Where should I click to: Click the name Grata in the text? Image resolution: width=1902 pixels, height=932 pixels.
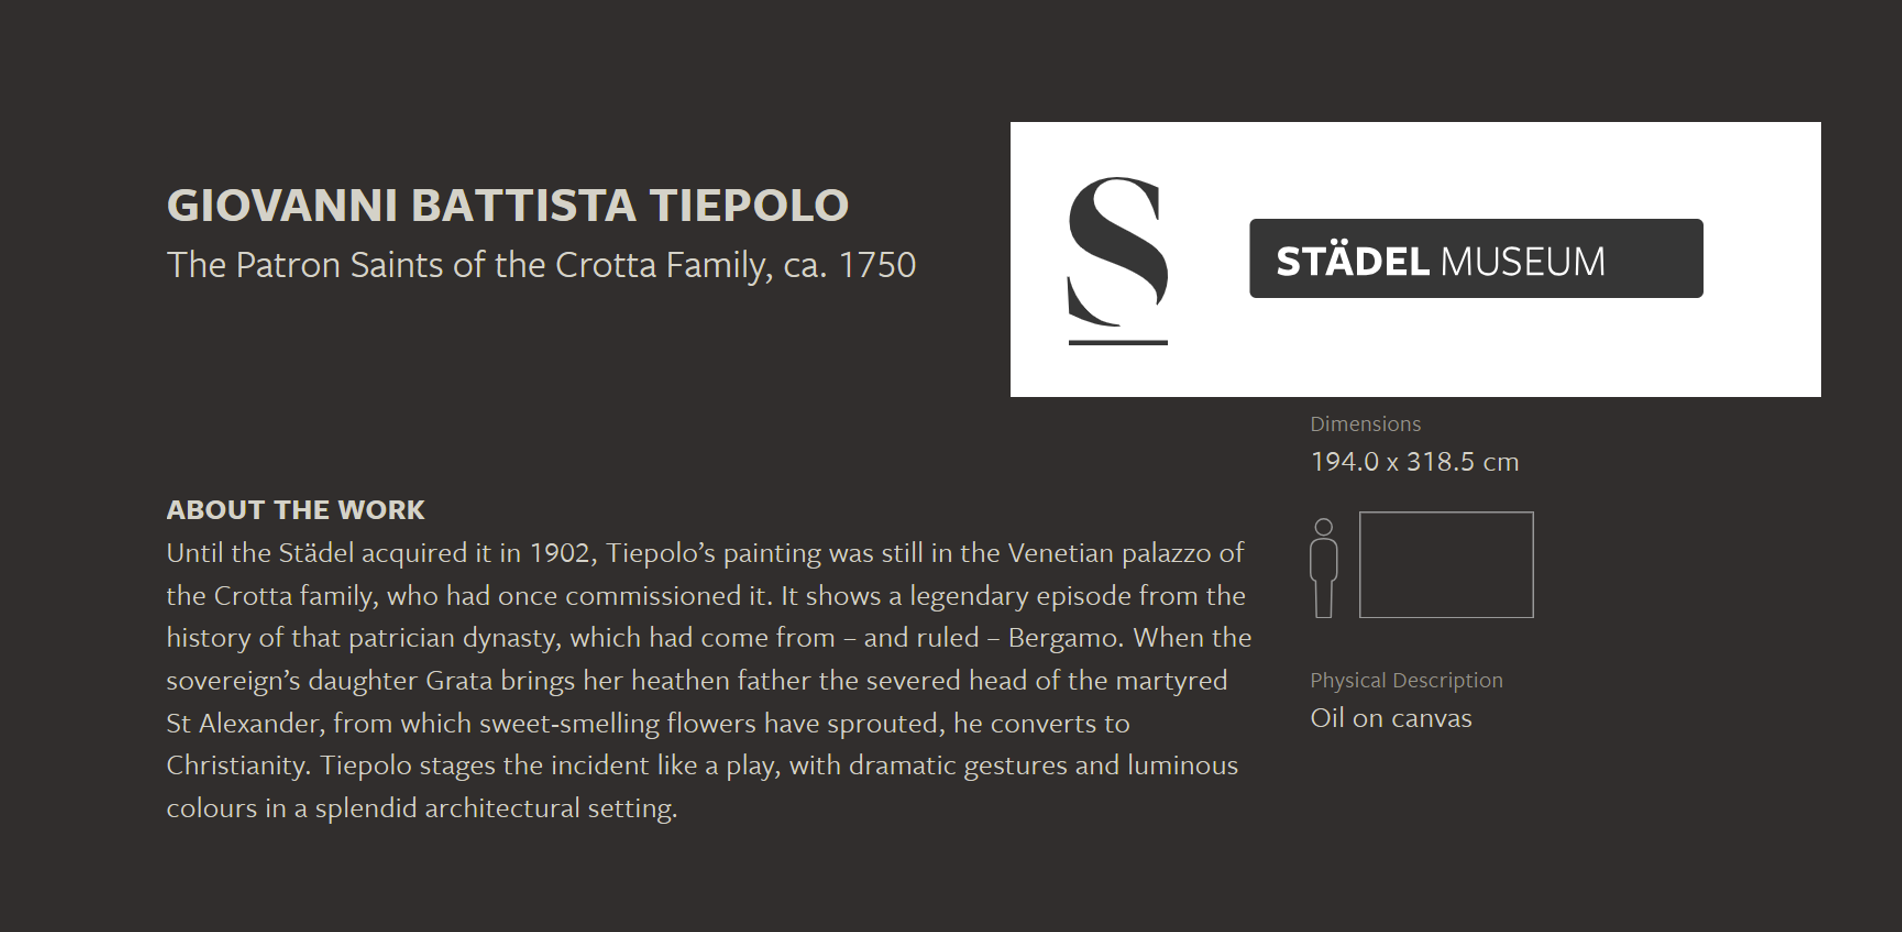pos(459,681)
